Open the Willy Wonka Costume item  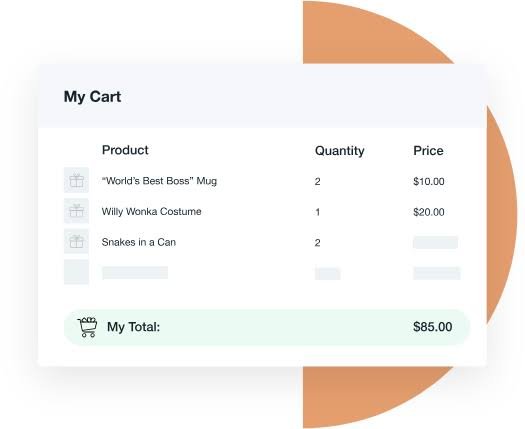click(152, 212)
